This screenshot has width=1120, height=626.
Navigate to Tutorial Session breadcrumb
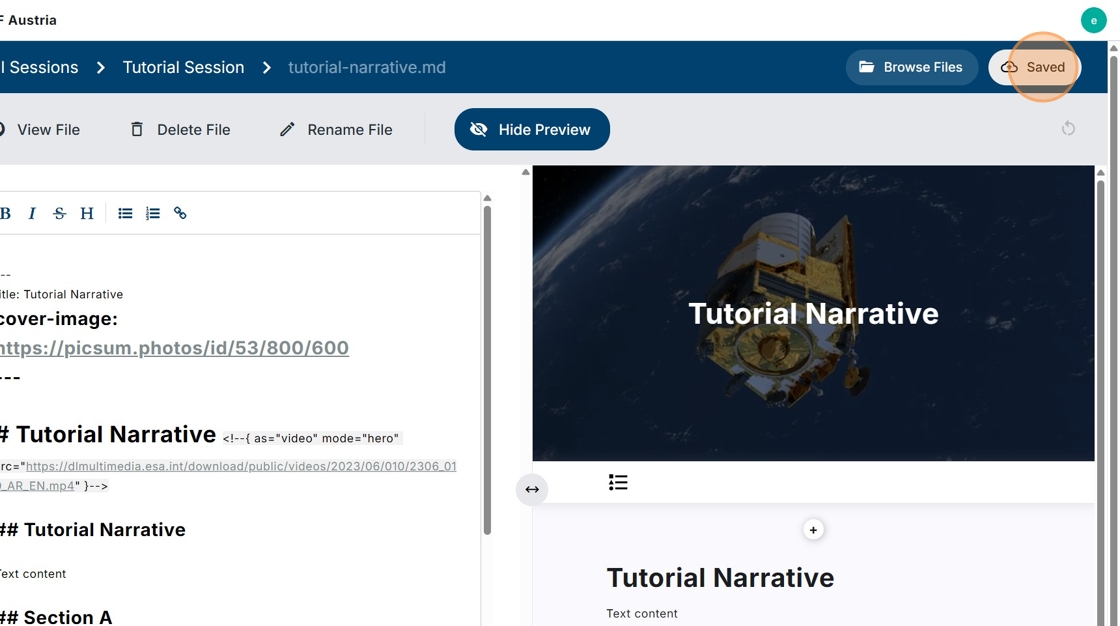pyautogui.click(x=183, y=67)
